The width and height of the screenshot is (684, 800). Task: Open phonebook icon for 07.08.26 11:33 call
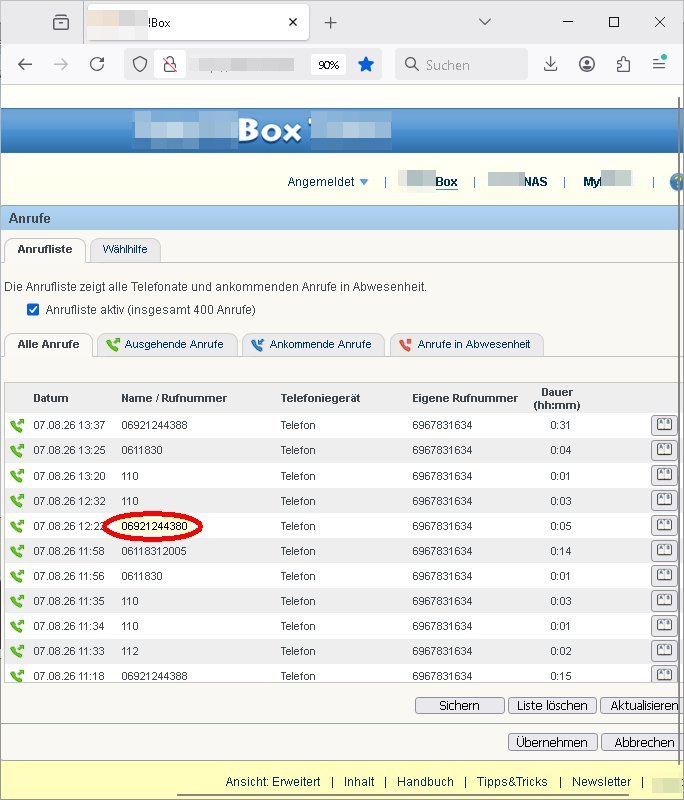pyautogui.click(x=664, y=651)
